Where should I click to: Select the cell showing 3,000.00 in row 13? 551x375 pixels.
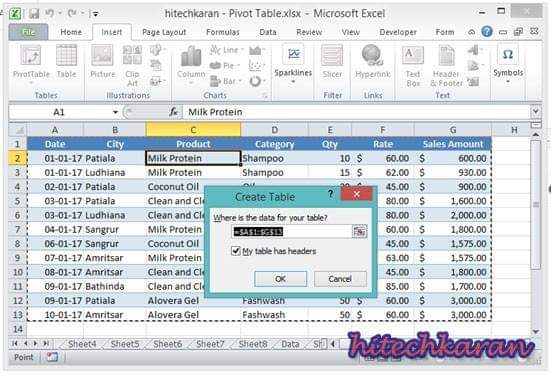pyautogui.click(x=453, y=315)
